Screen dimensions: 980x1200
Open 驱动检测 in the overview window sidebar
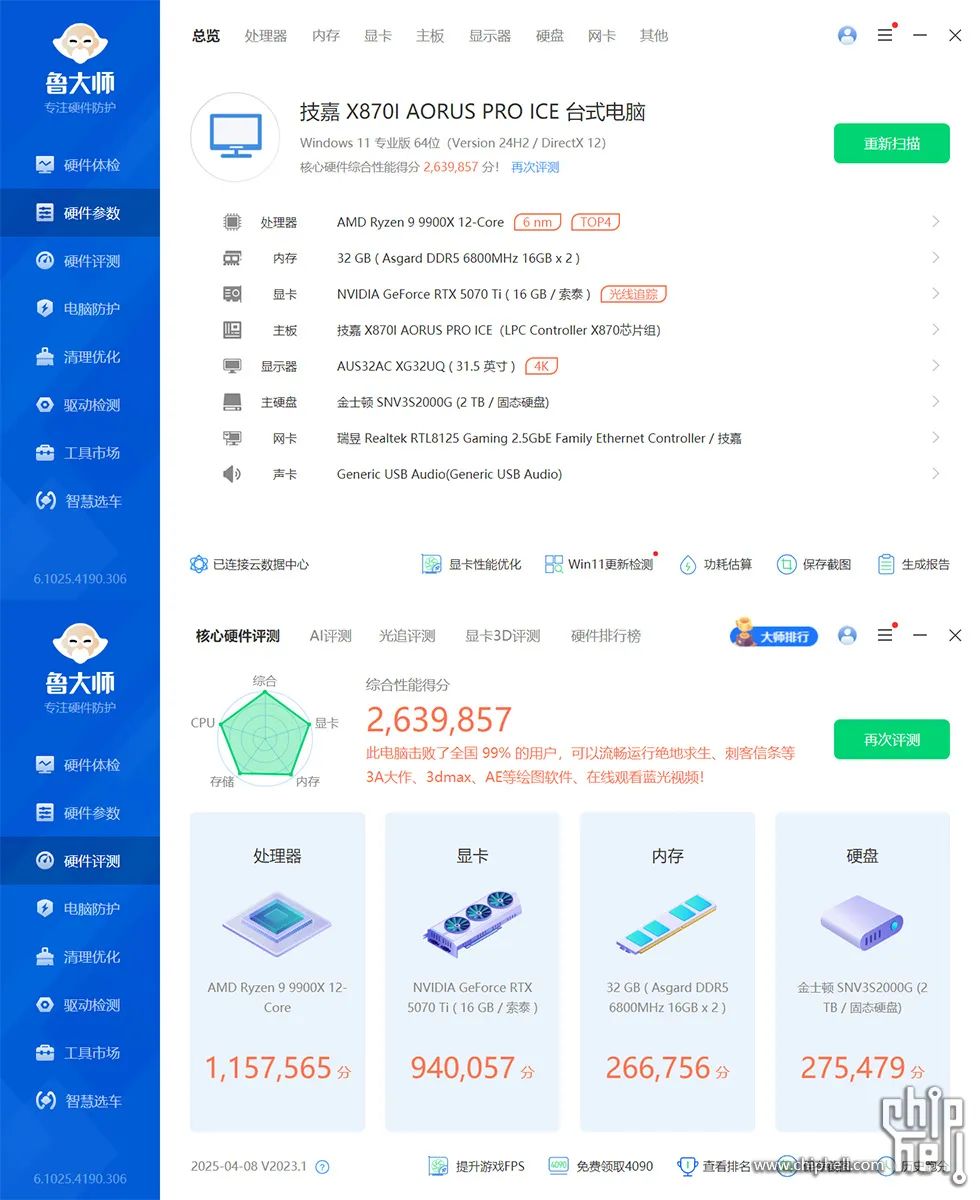click(x=80, y=405)
